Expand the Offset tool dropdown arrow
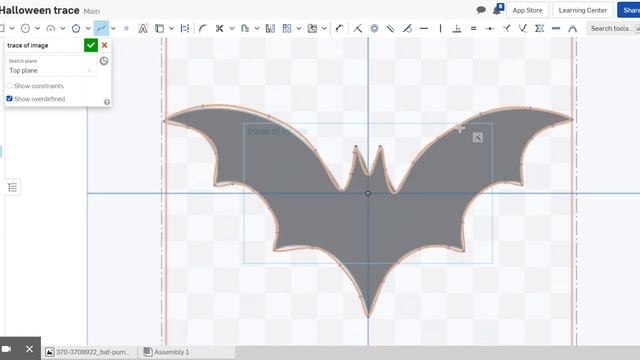Screen dimensions: 640x360 (x=257, y=28)
